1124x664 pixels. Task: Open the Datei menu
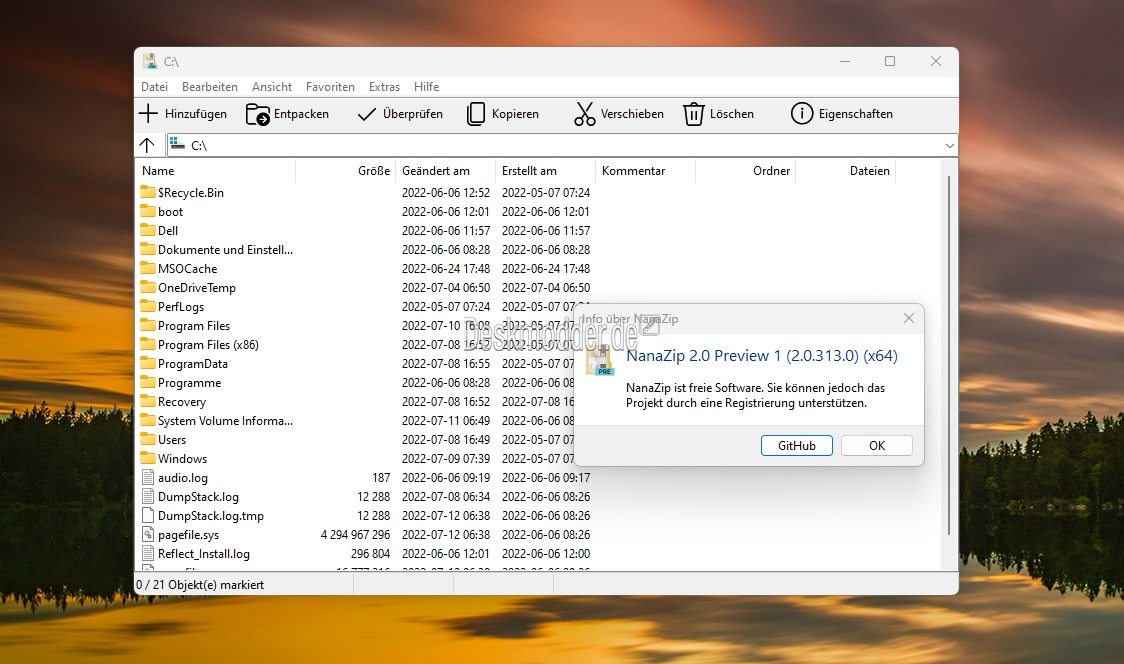pyautogui.click(x=154, y=87)
